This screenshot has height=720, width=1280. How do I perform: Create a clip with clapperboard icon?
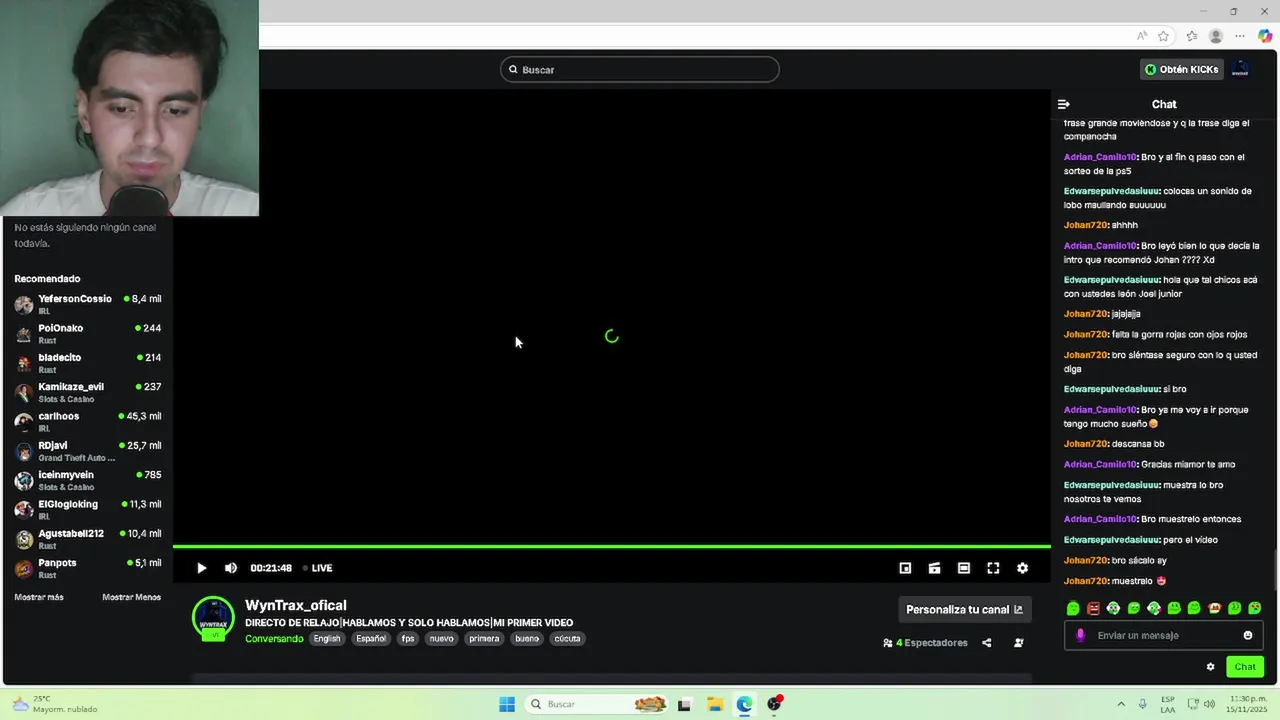pyautogui.click(x=934, y=568)
